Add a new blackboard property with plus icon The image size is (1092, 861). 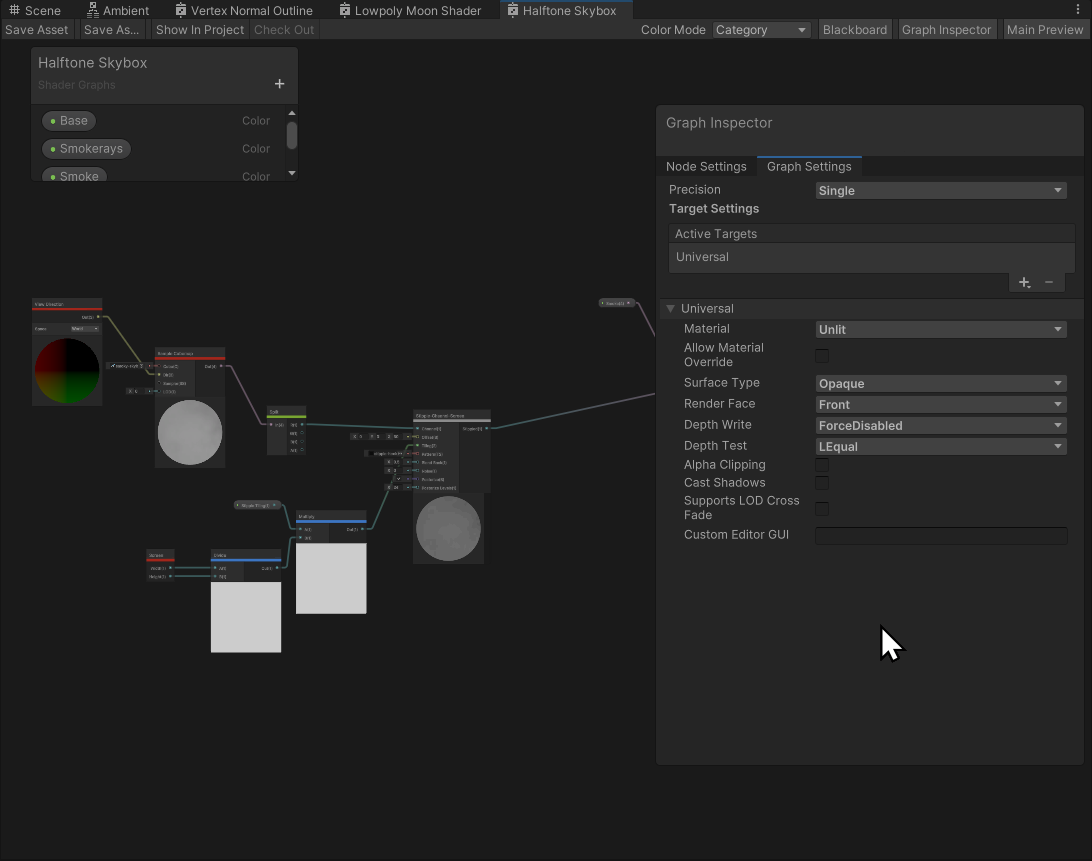279,84
